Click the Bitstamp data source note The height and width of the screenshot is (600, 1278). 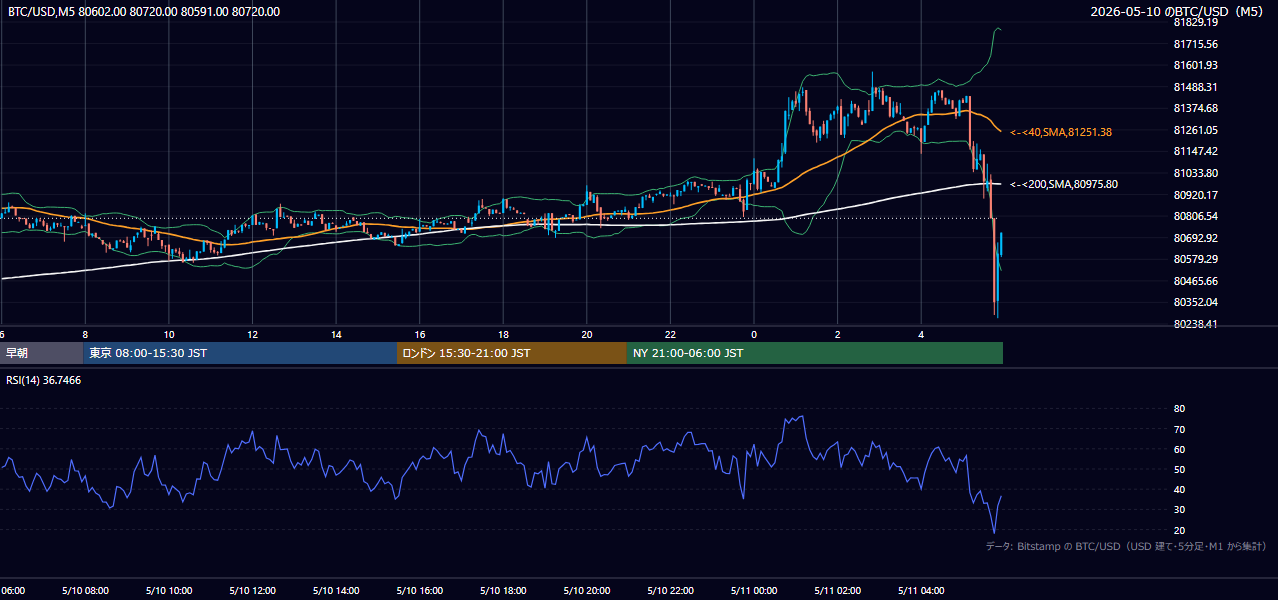pyautogui.click(x=1126, y=546)
